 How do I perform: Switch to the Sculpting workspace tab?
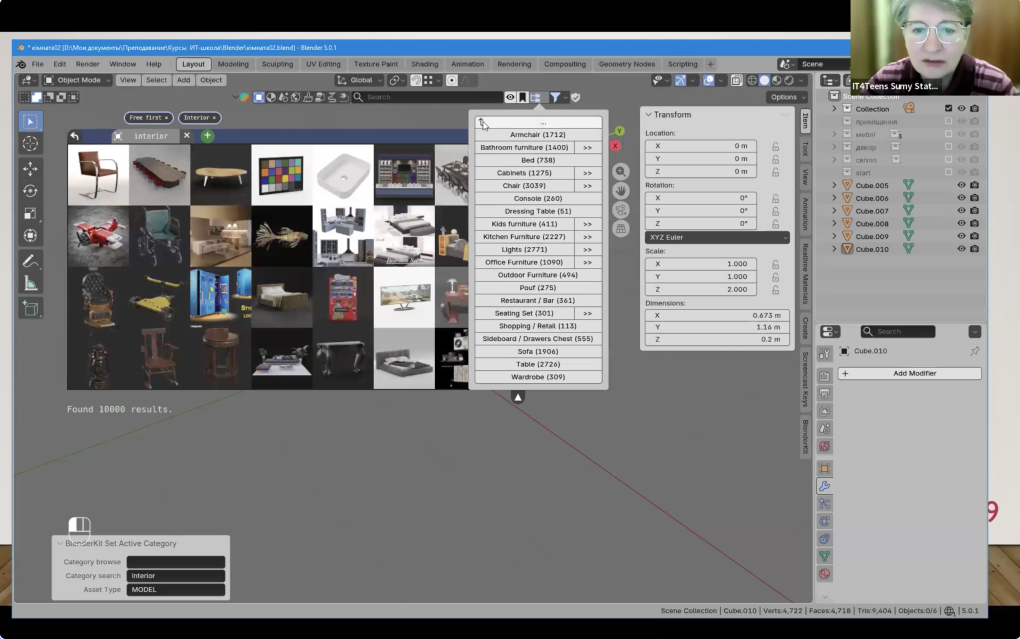[x=277, y=64]
